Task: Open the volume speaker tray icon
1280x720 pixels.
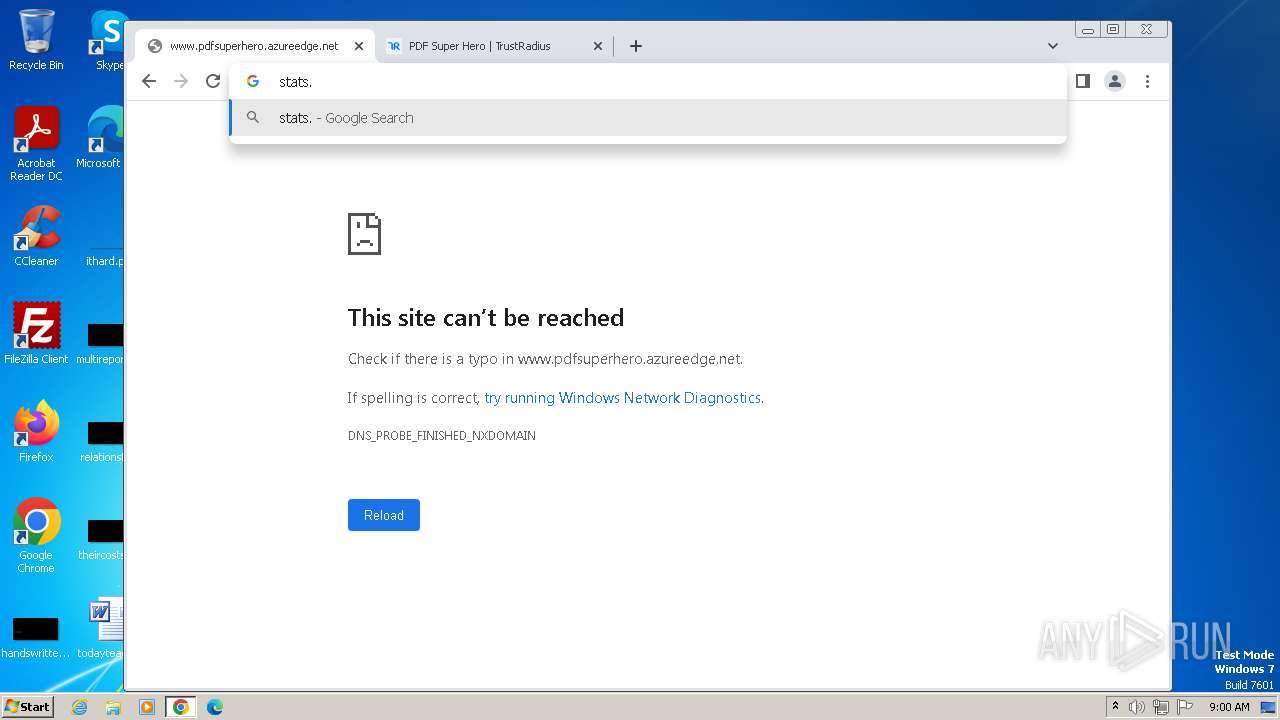Action: pos(1137,707)
